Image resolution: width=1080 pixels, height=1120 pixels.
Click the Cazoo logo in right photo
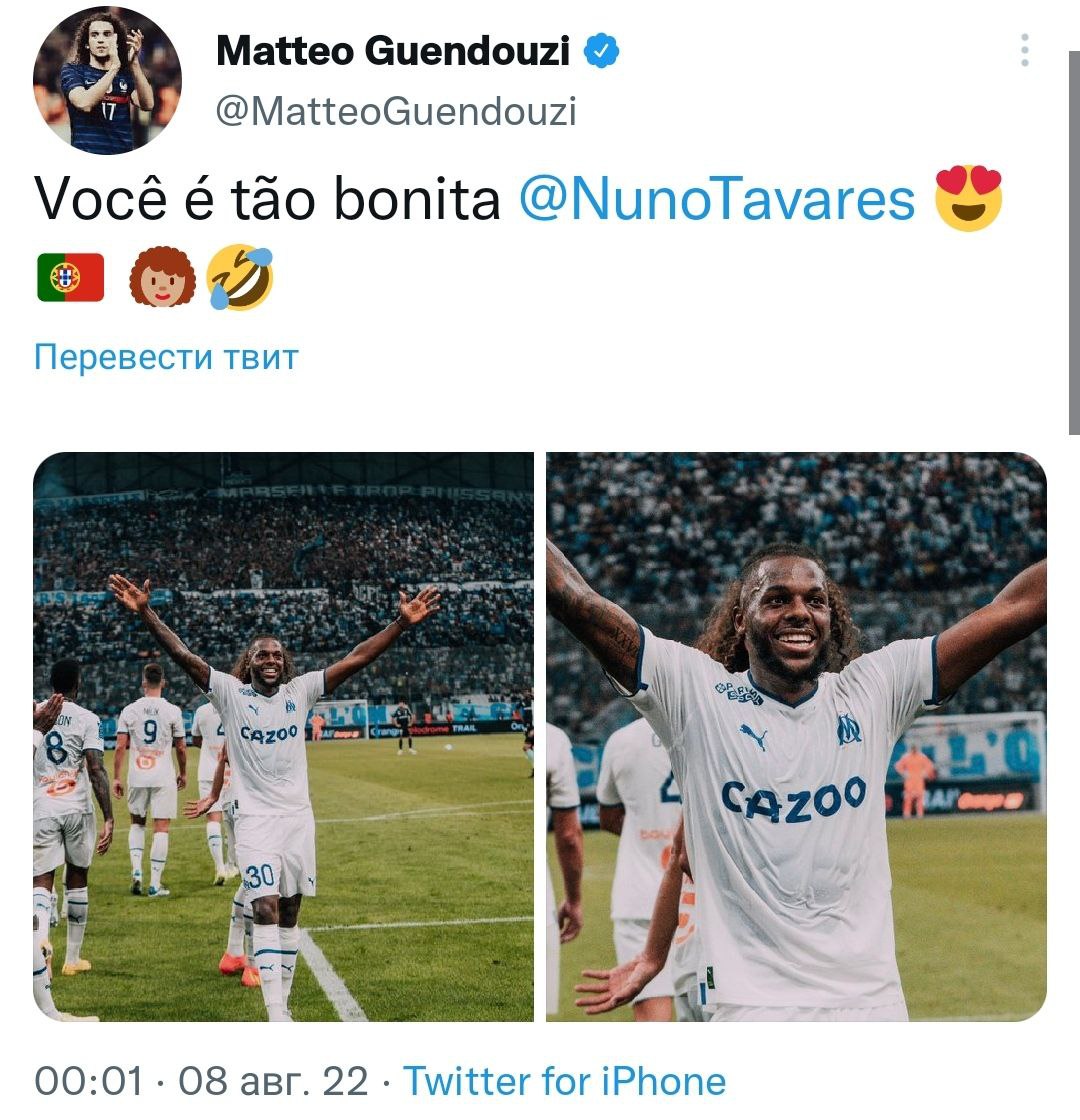pyautogui.click(x=794, y=799)
